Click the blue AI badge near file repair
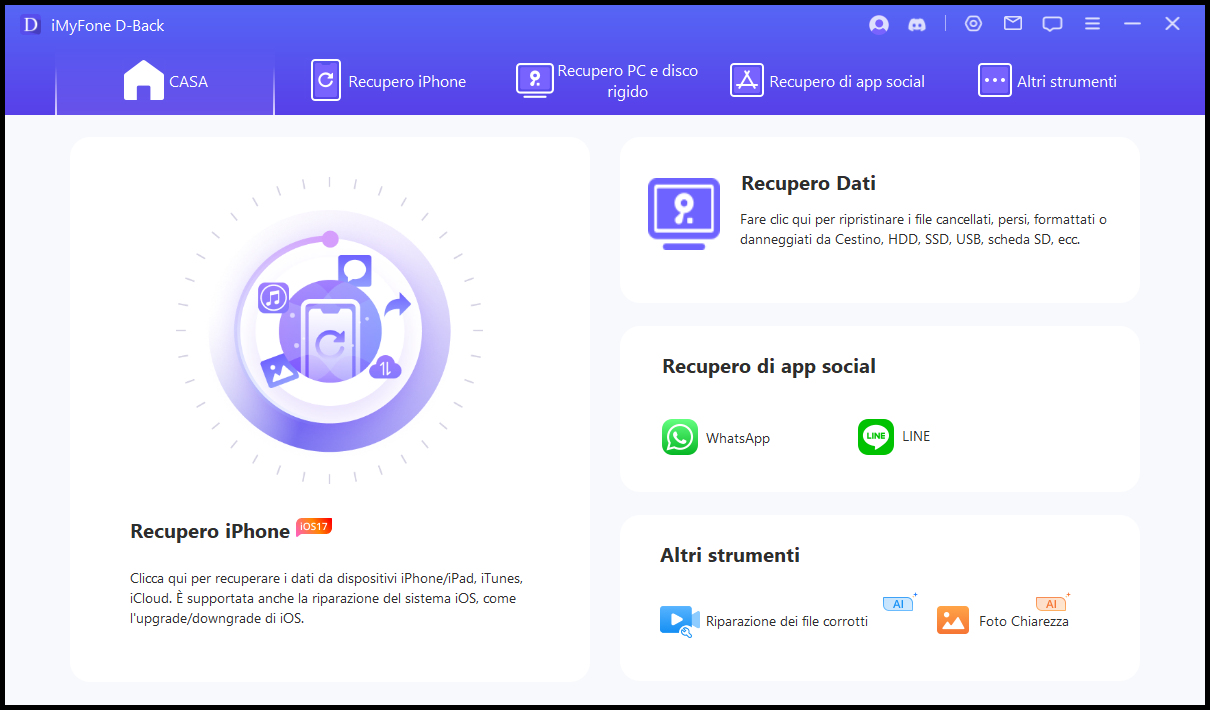This screenshot has width=1210, height=710. 898,603
